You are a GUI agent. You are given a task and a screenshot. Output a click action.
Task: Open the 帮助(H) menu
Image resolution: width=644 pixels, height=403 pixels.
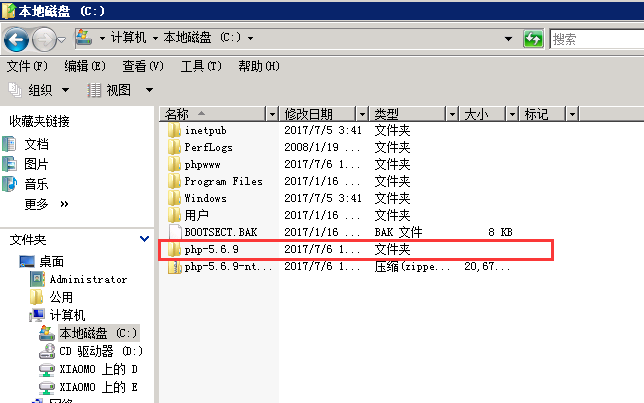259,66
